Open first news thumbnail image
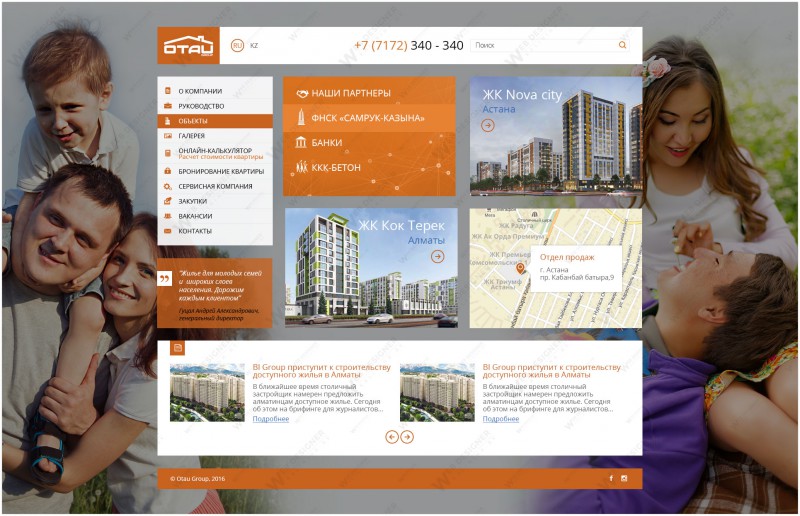Image resolution: width=800 pixels, height=516 pixels. click(x=207, y=392)
